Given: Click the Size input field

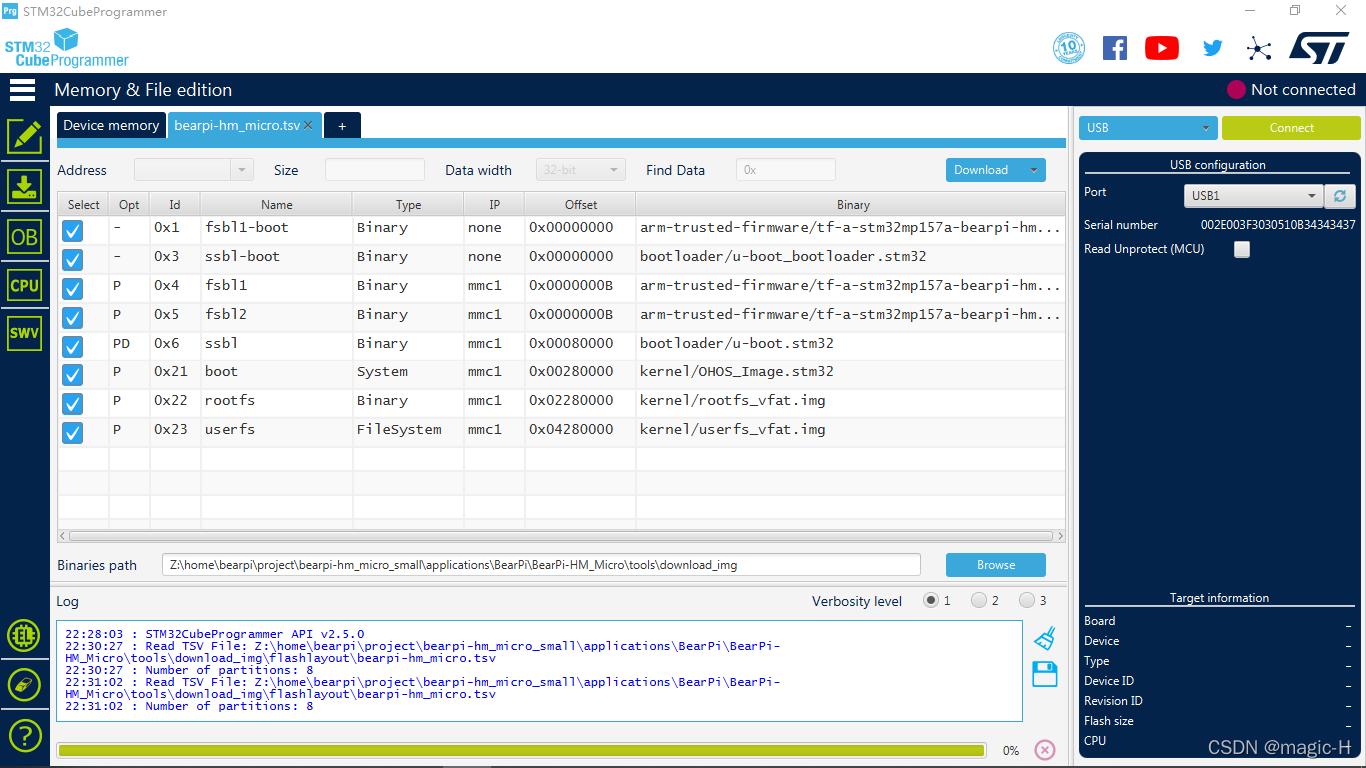Looking at the screenshot, I should (375, 170).
